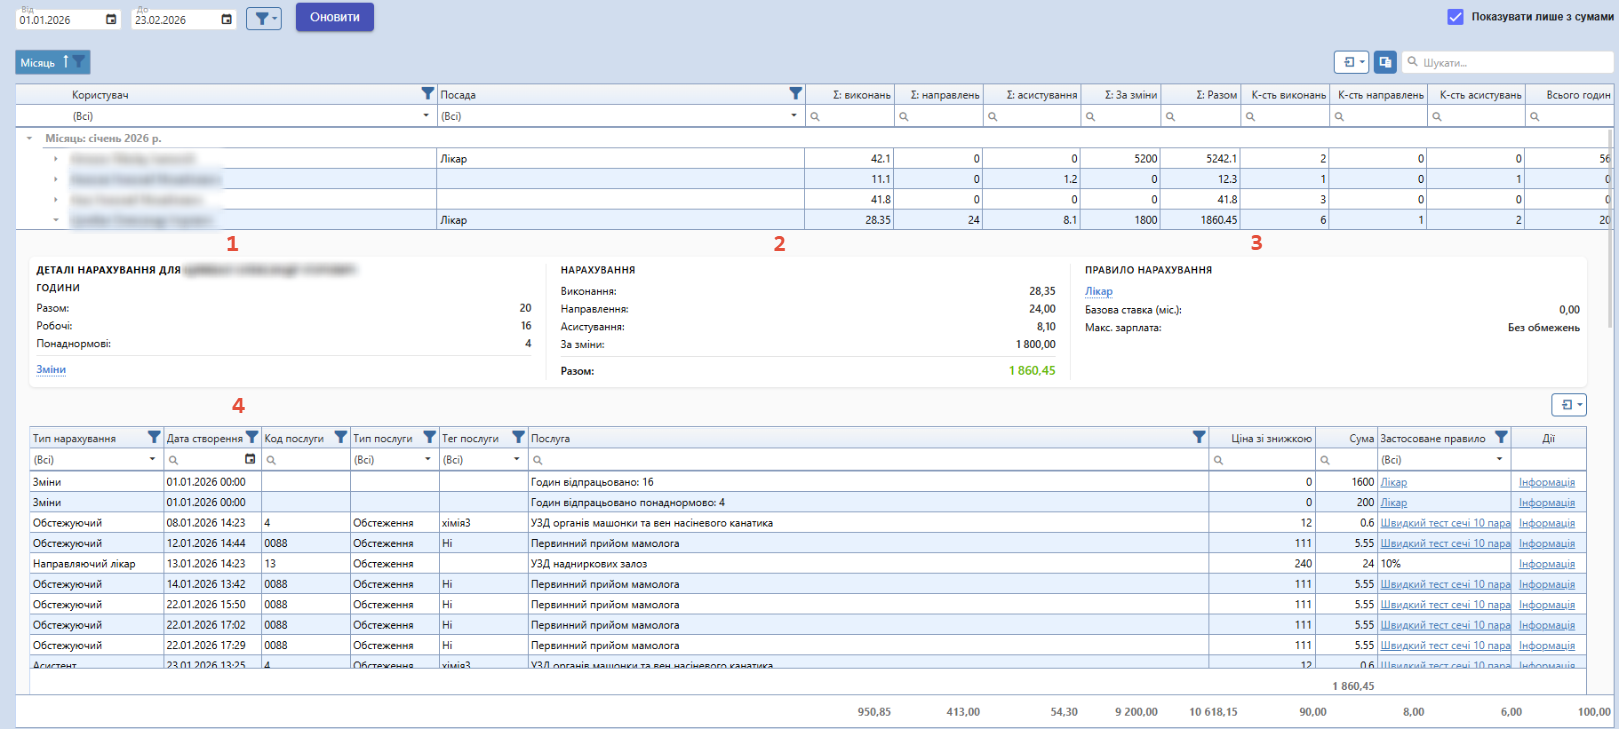Screen dimensions: 1619x729
Task: Click the filter icon in the Посада column header
Action: pyautogui.click(x=795, y=94)
